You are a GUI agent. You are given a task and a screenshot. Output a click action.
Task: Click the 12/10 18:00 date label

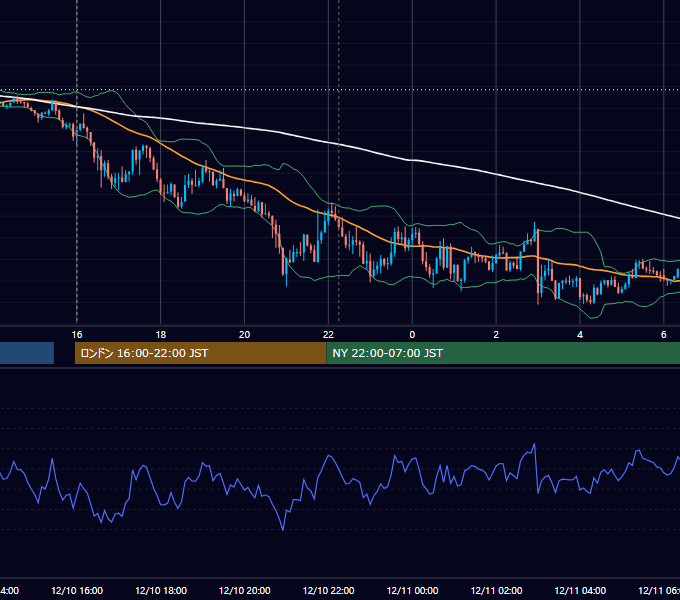(161, 590)
